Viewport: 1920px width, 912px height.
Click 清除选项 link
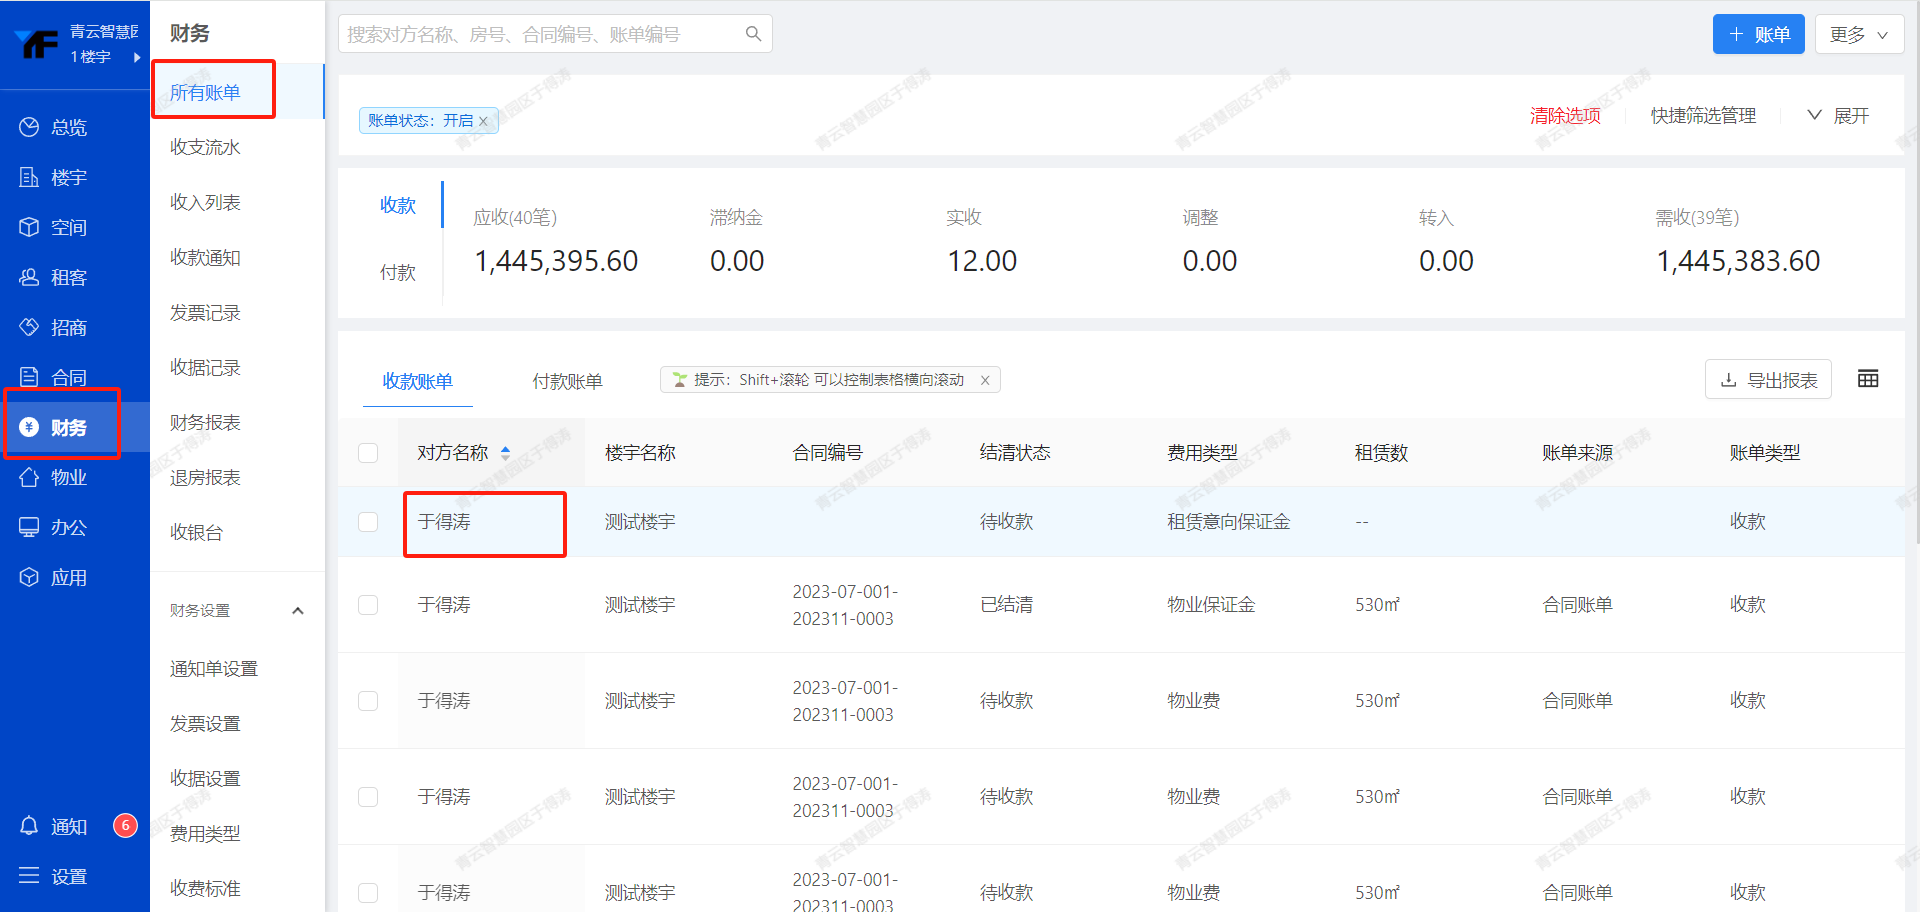tap(1565, 116)
